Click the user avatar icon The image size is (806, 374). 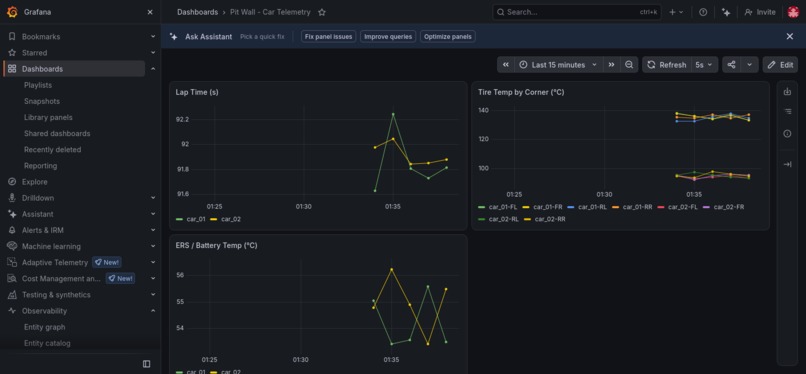793,12
